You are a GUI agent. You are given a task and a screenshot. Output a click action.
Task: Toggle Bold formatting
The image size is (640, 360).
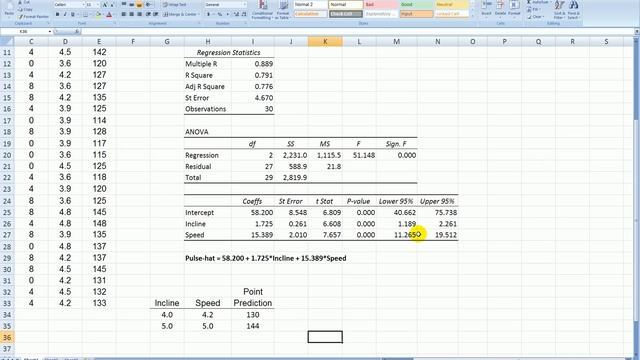coord(57,14)
